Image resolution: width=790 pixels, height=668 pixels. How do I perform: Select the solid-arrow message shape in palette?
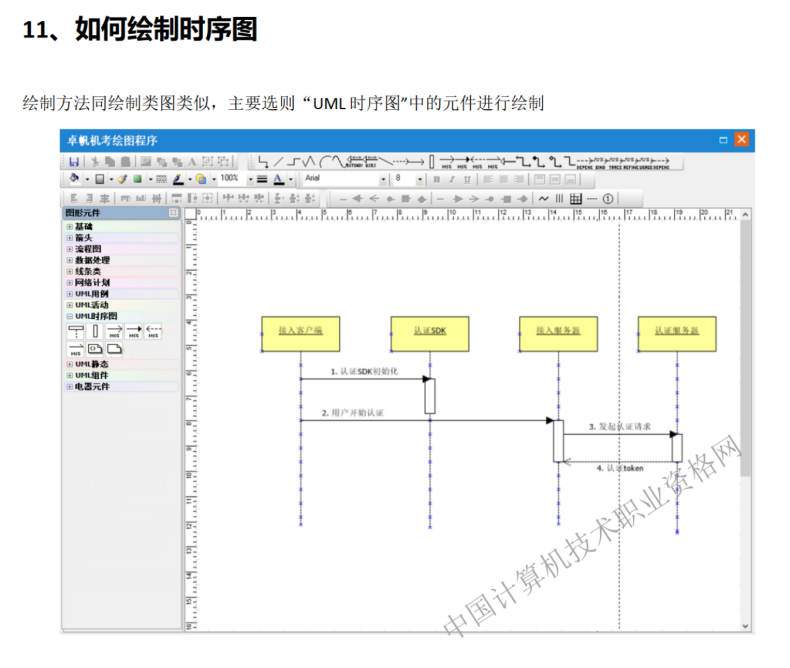point(134,331)
